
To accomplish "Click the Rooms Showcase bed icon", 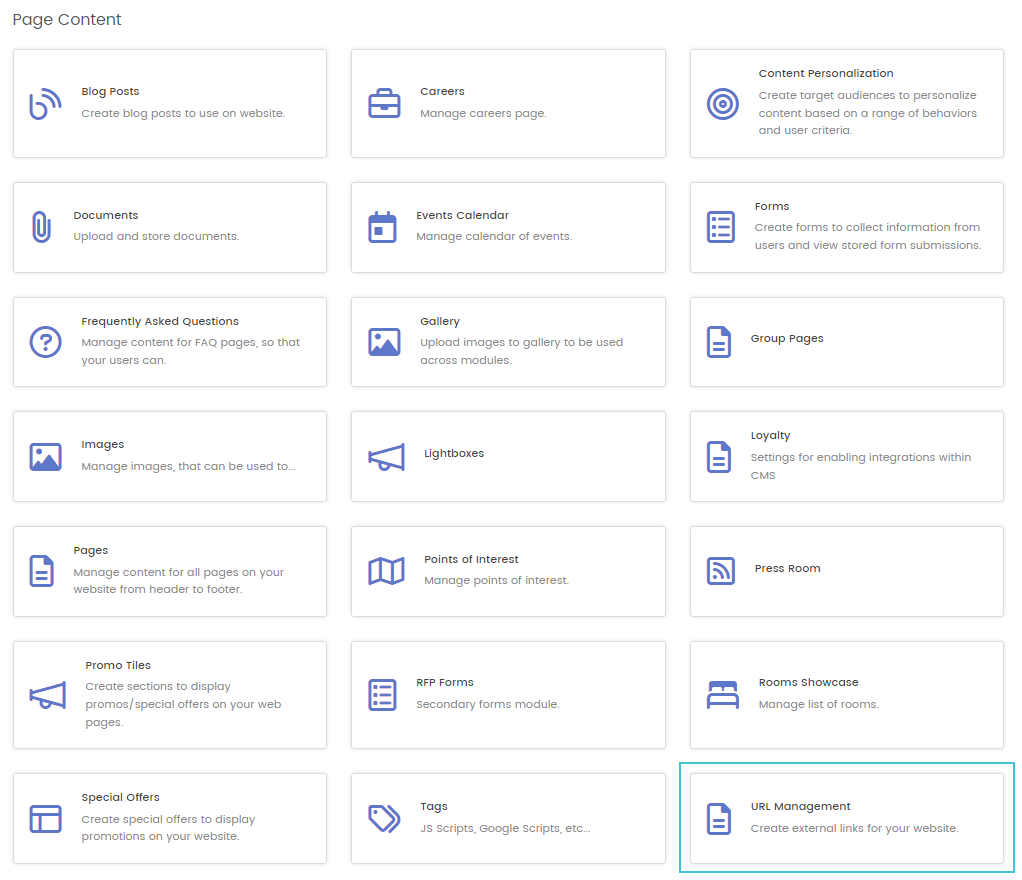I will point(723,695).
